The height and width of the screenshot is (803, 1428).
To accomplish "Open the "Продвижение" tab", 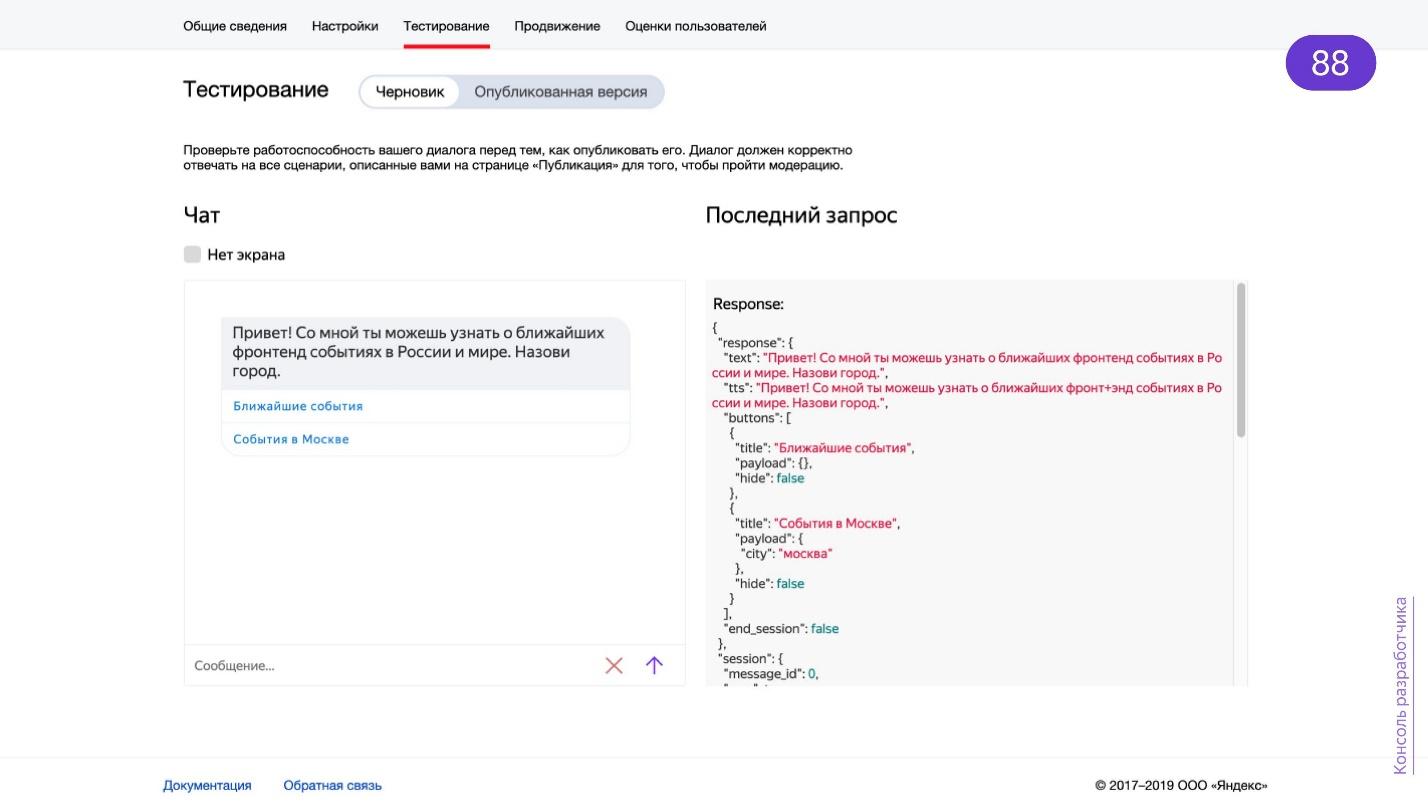I will point(557,26).
